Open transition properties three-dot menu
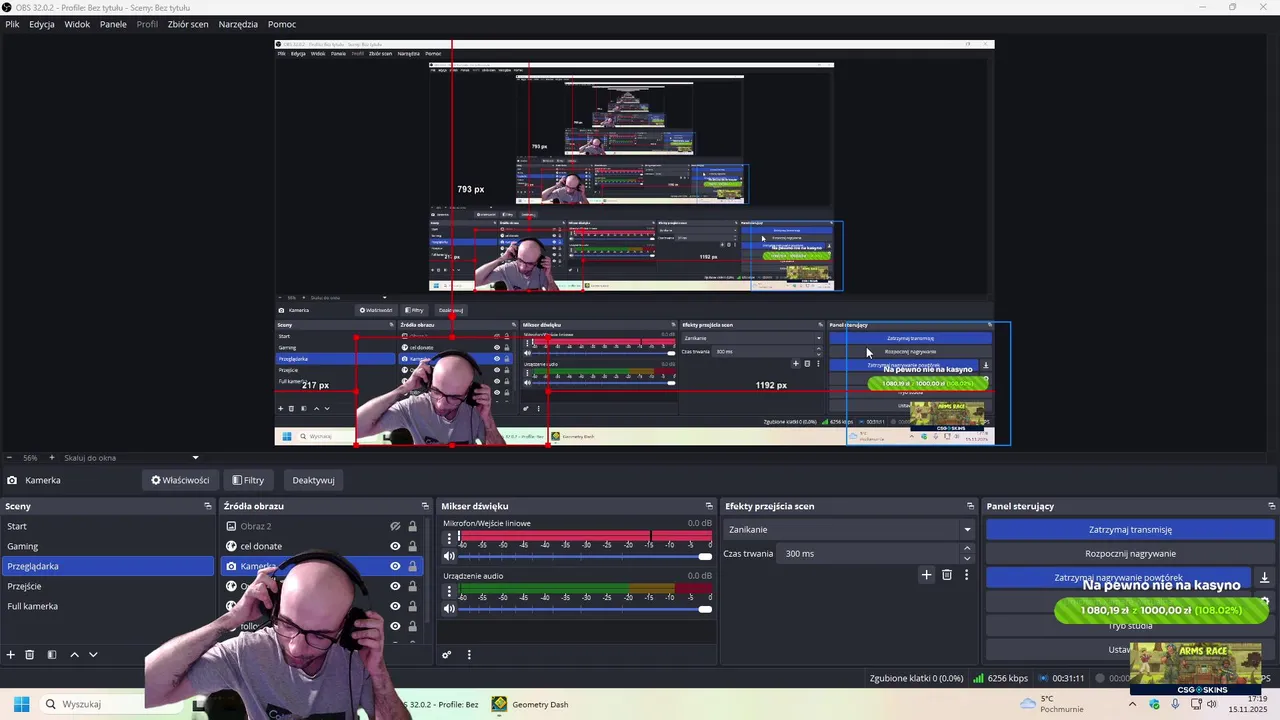The image size is (1280, 720). click(x=966, y=575)
